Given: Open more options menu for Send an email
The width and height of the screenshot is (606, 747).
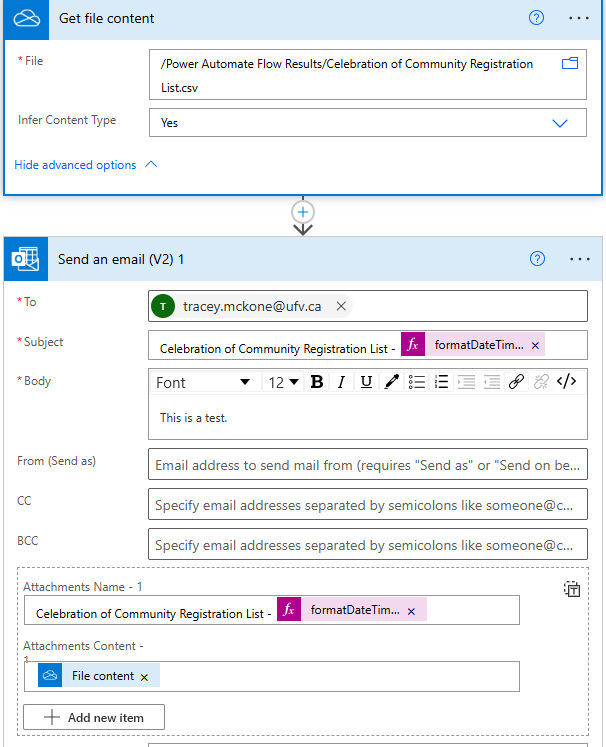Looking at the screenshot, I should [580, 259].
